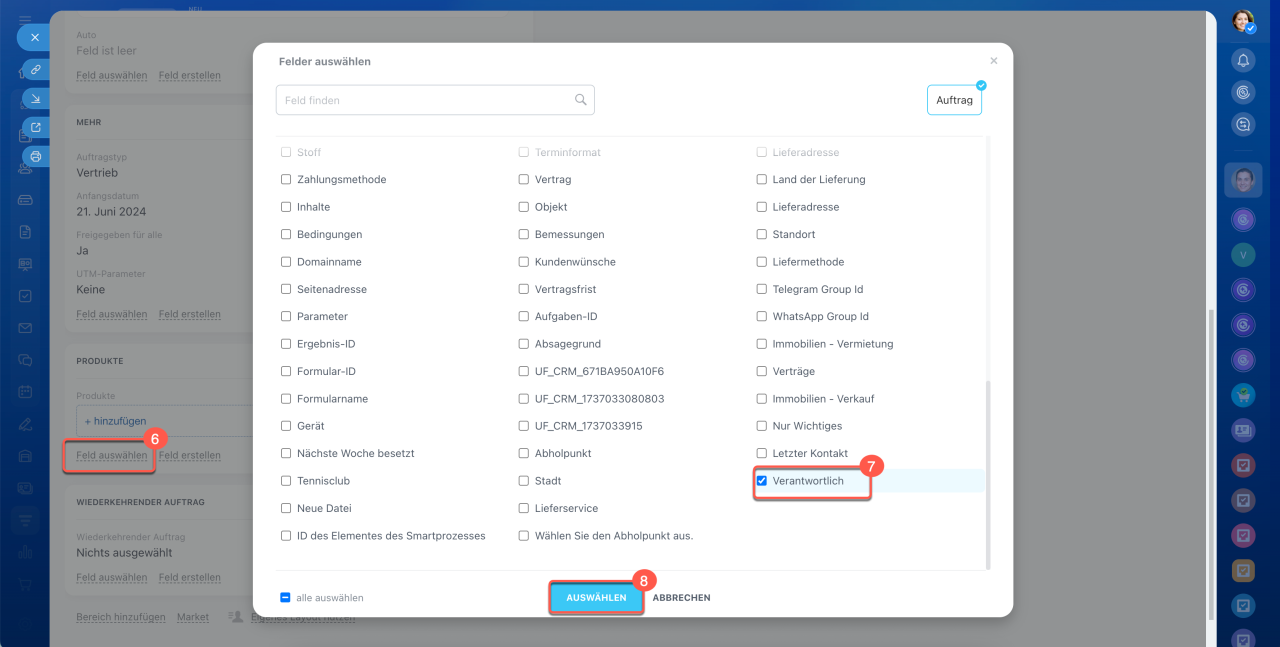Click the dialog's vertical scrollbar
This screenshot has width=1280, height=647.
point(988,473)
